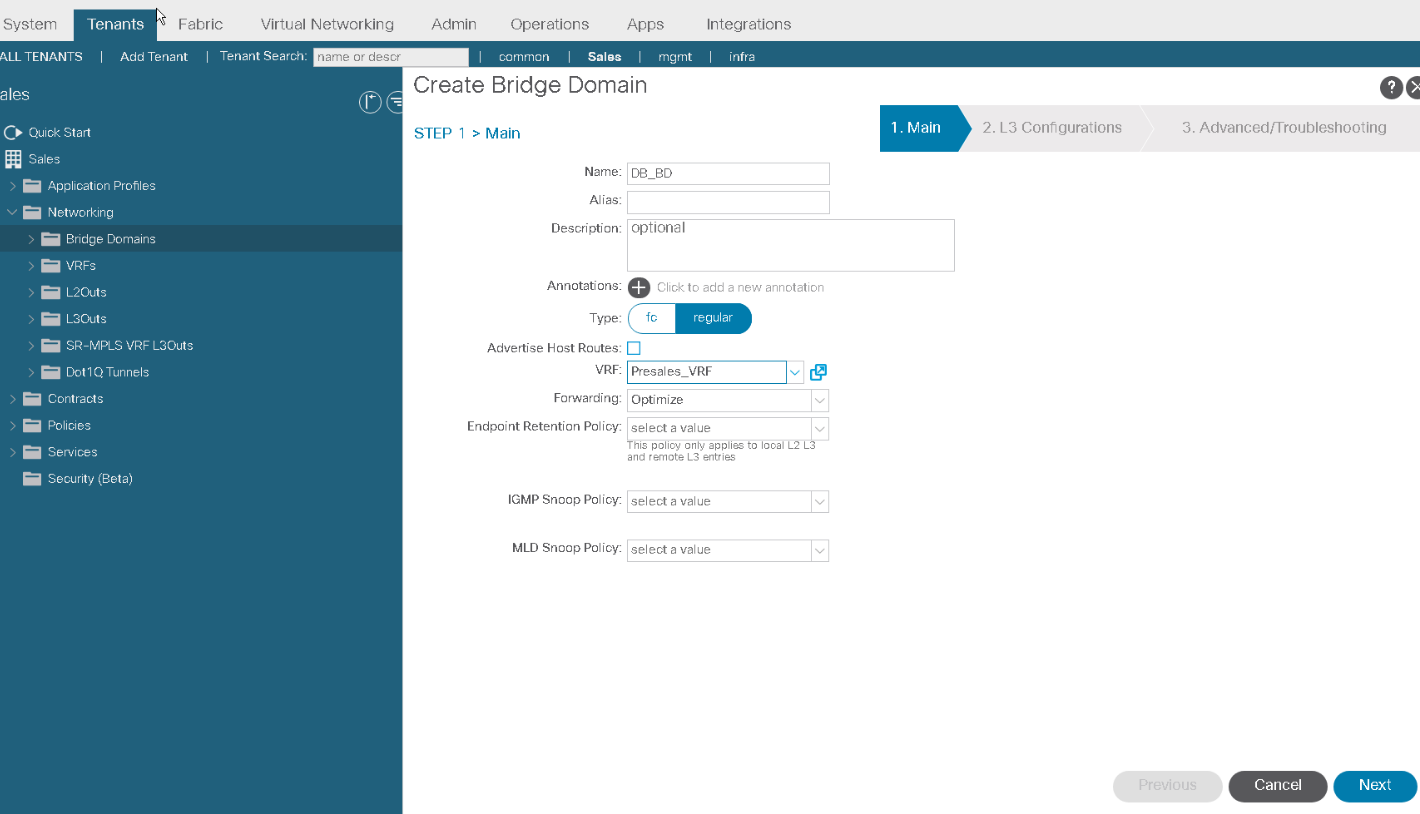The height and width of the screenshot is (814, 1420).
Task: Open the IGMP Snoop Policy dropdown
Action: pyautogui.click(x=819, y=501)
